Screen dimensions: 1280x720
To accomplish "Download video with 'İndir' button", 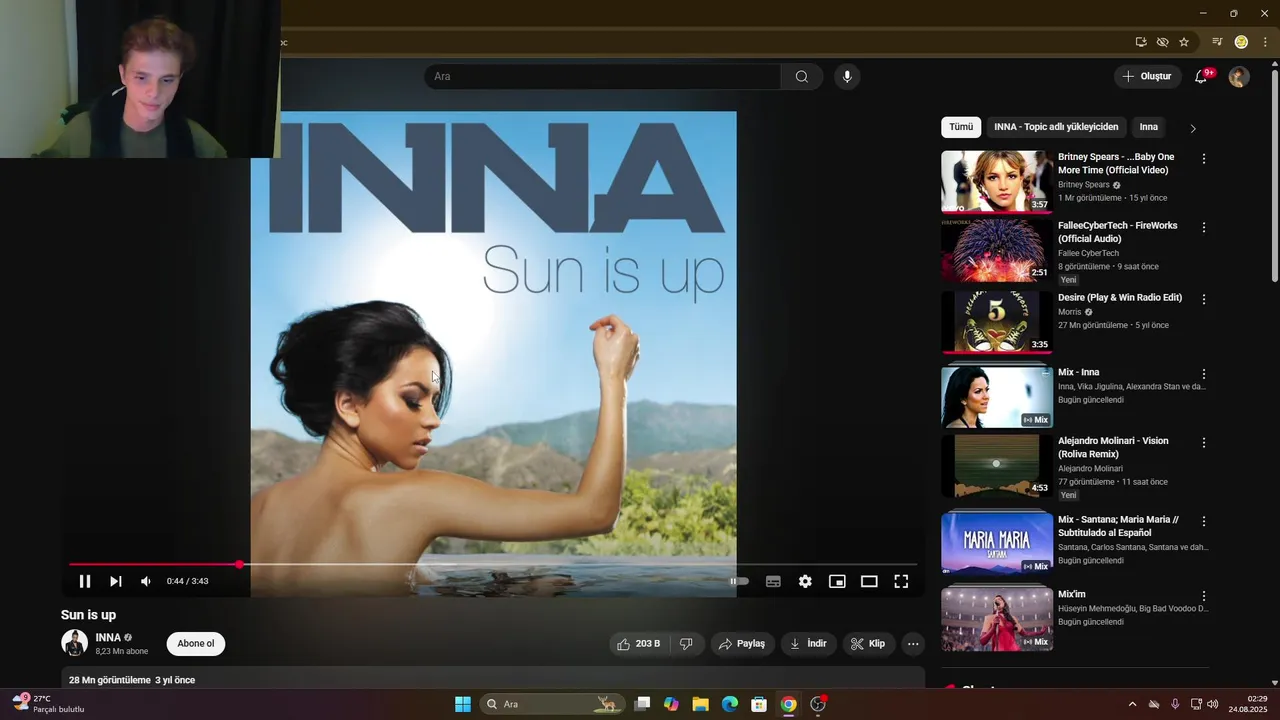I will [809, 644].
